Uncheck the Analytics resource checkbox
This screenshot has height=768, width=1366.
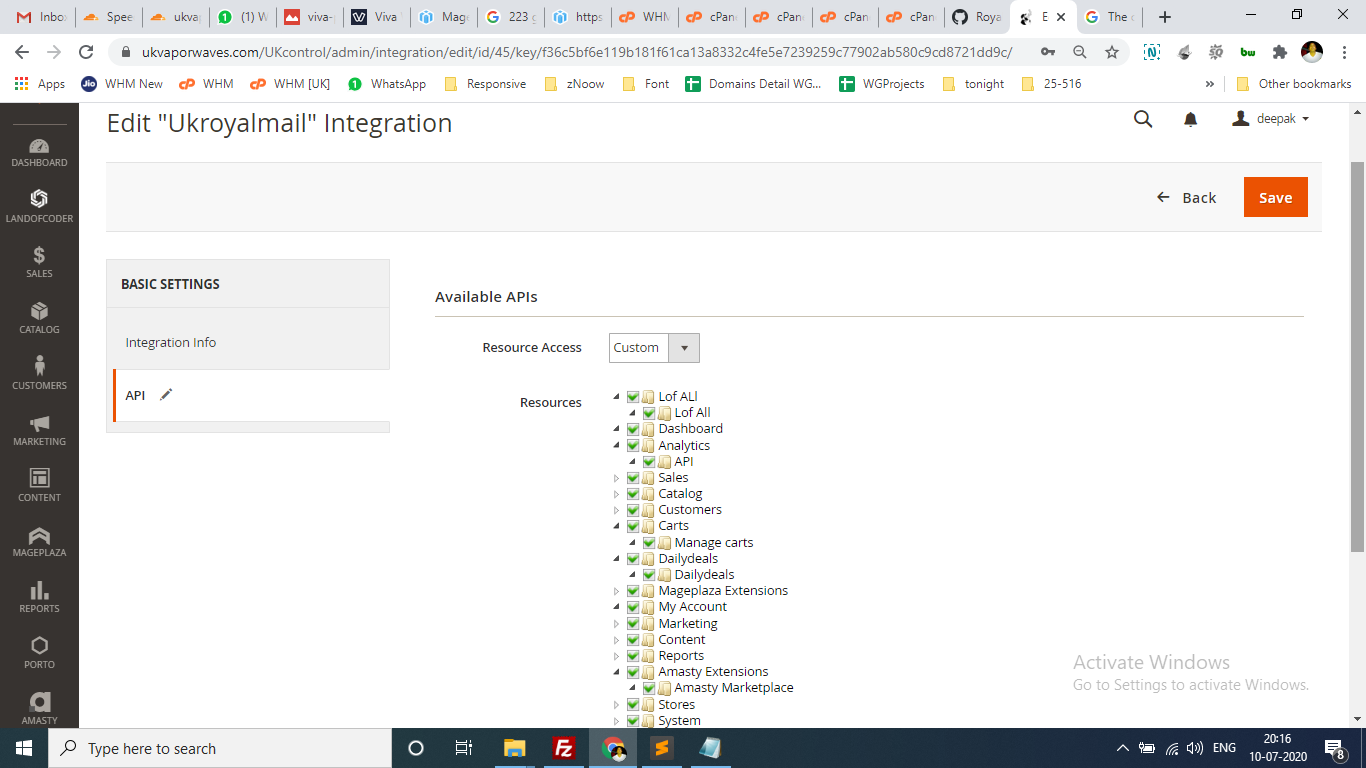(633, 445)
